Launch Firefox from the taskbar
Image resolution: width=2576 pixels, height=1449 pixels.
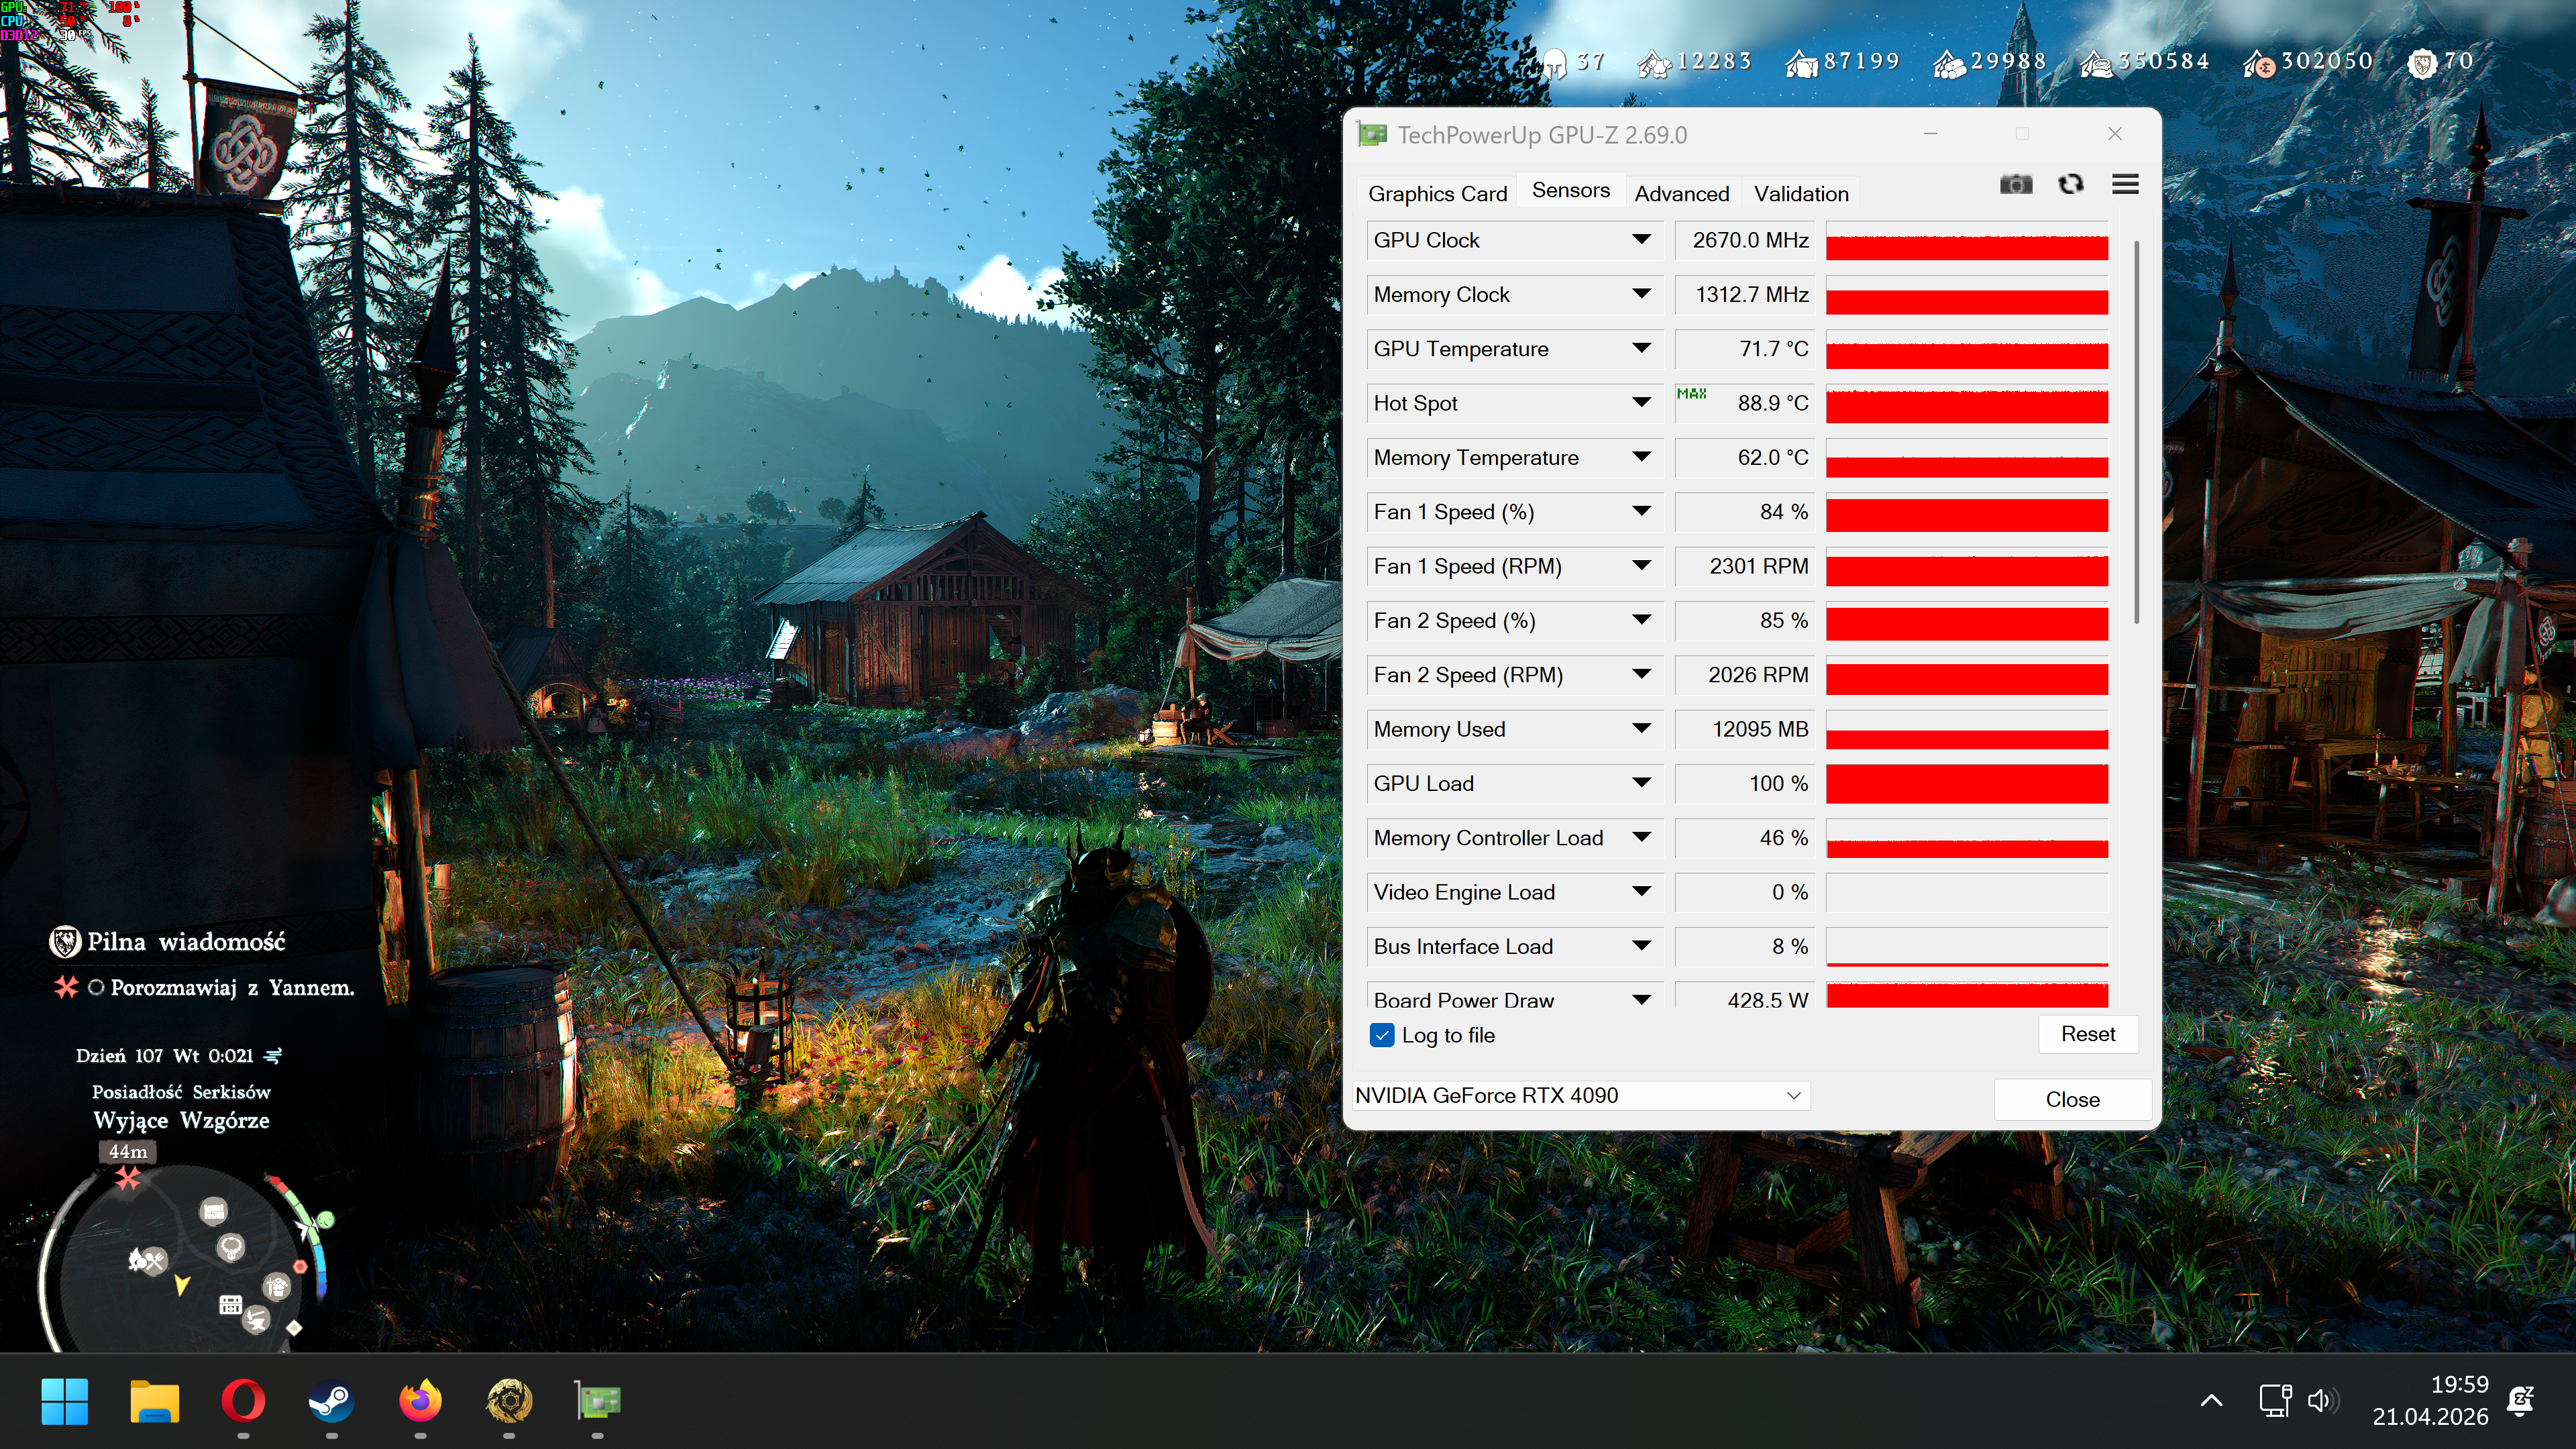pyautogui.click(x=420, y=1401)
